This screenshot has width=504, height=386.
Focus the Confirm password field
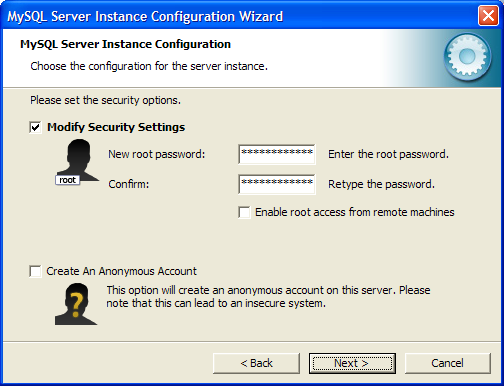[x=277, y=184]
